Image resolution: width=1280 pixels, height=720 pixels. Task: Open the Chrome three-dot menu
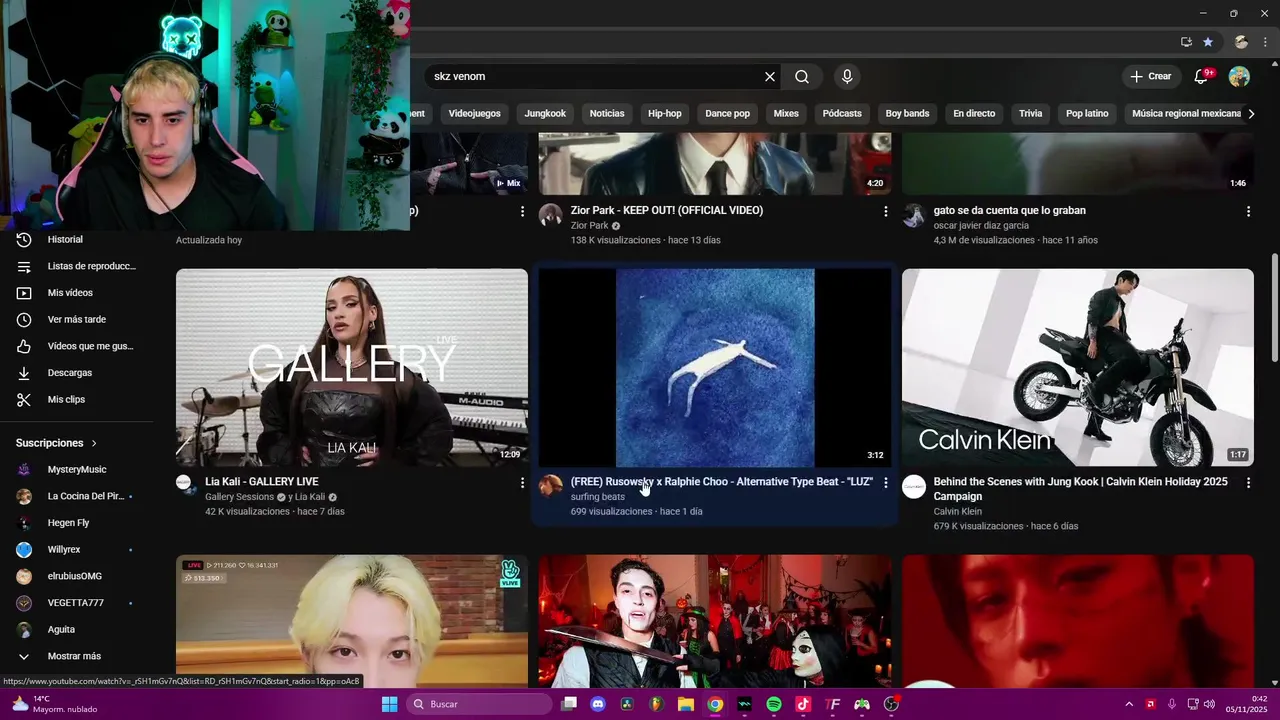pyautogui.click(x=1266, y=42)
